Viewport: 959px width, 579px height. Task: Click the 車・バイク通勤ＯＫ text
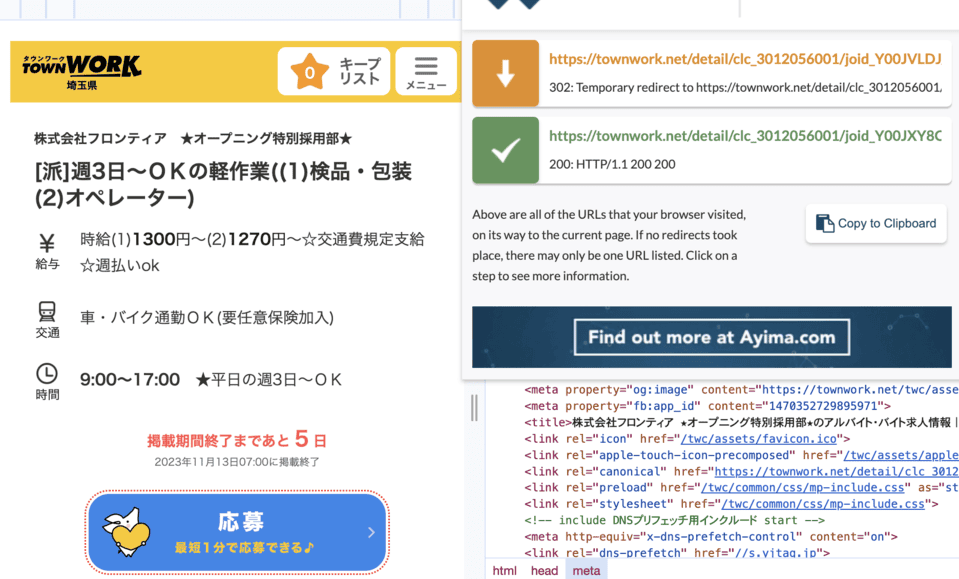[207, 318]
